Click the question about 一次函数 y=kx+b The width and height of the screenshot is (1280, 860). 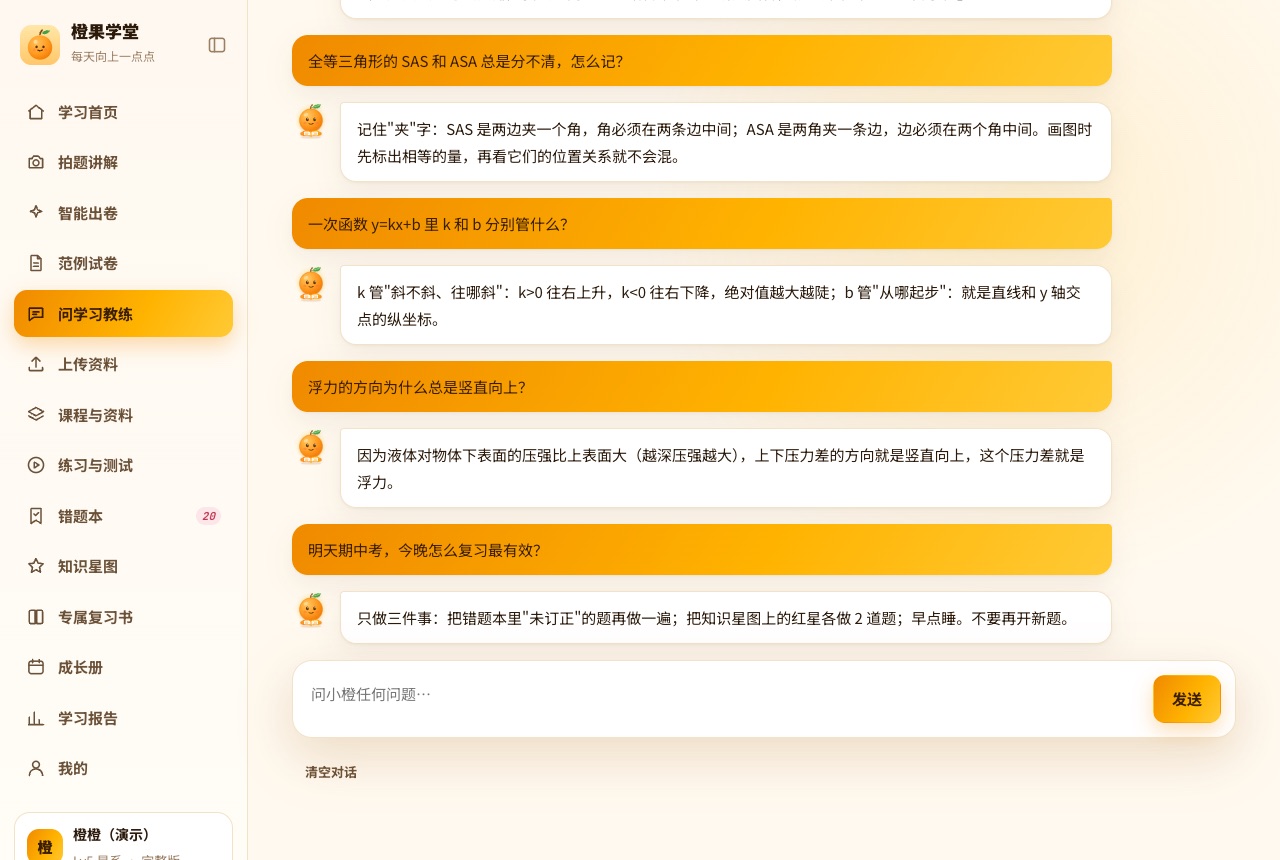702,224
